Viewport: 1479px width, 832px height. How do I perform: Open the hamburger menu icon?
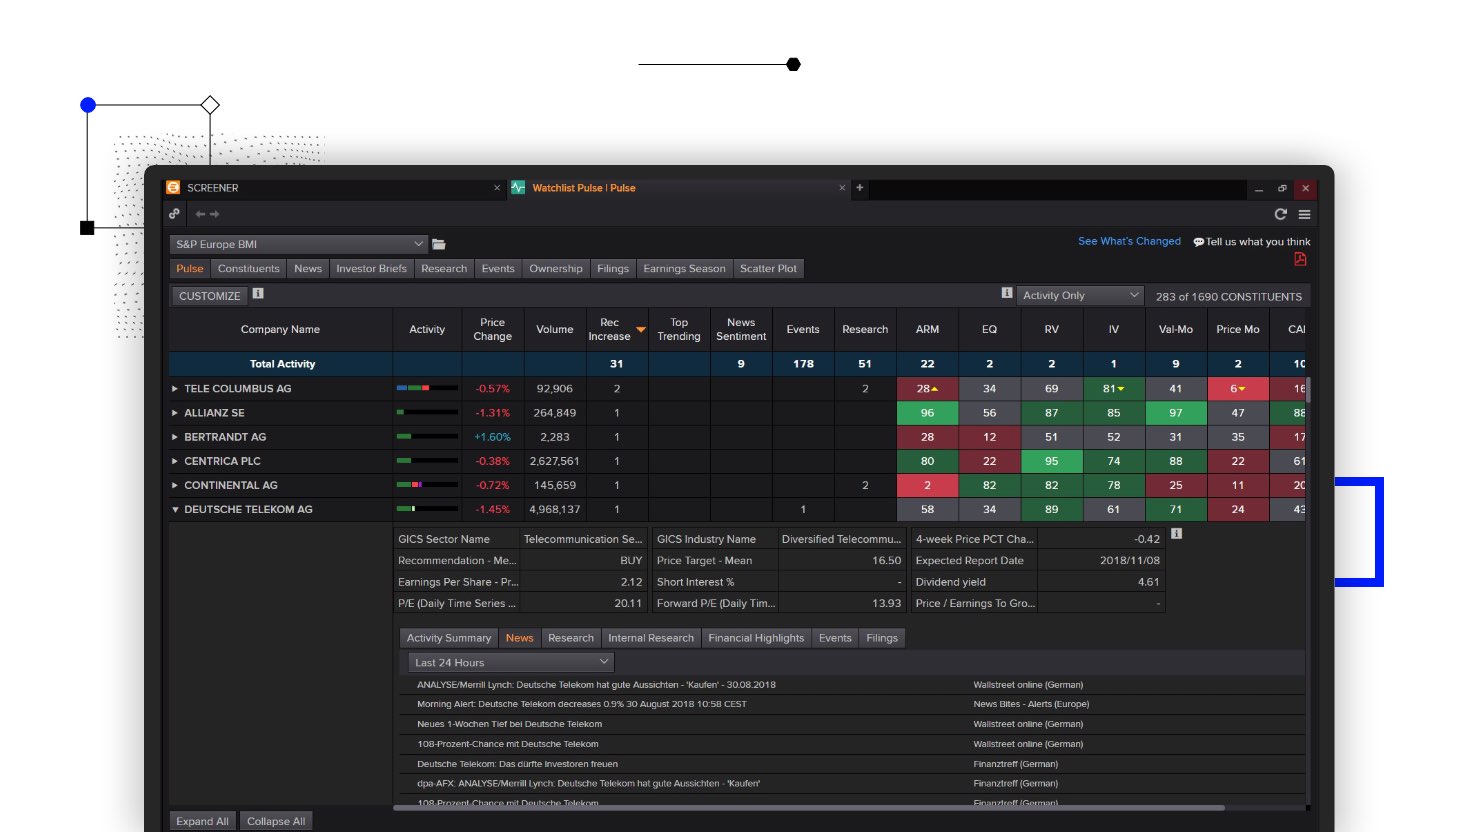coord(1304,214)
